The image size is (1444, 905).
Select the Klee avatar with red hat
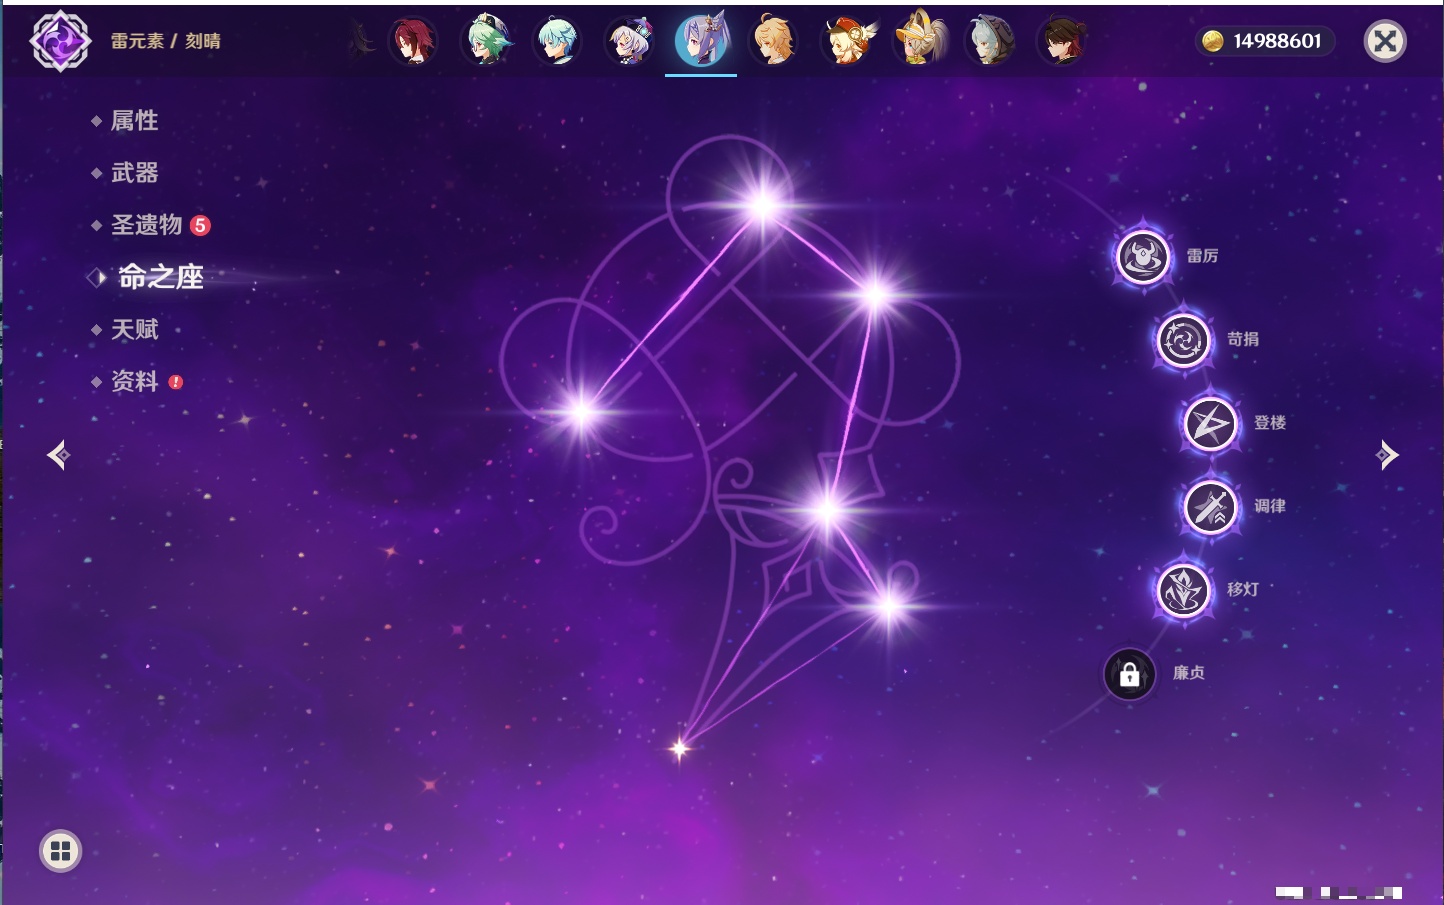846,42
